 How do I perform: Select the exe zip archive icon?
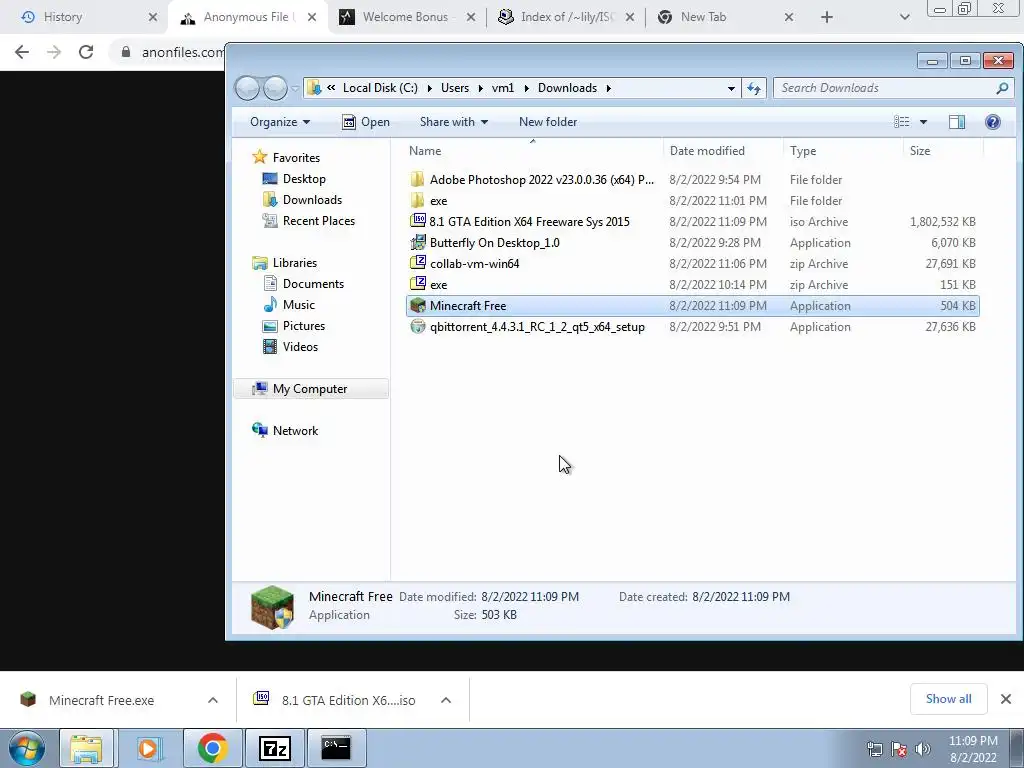point(417,285)
